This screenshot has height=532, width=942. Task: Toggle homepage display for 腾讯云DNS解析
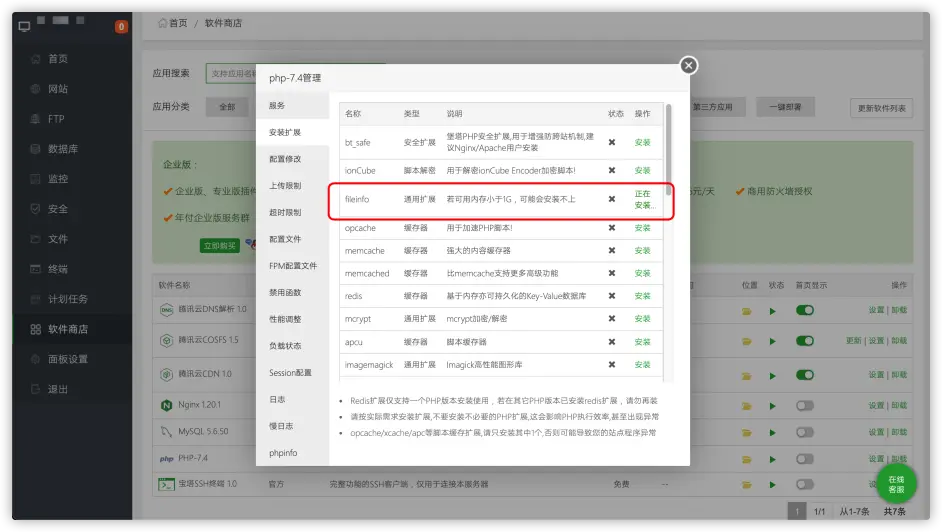[804, 310]
